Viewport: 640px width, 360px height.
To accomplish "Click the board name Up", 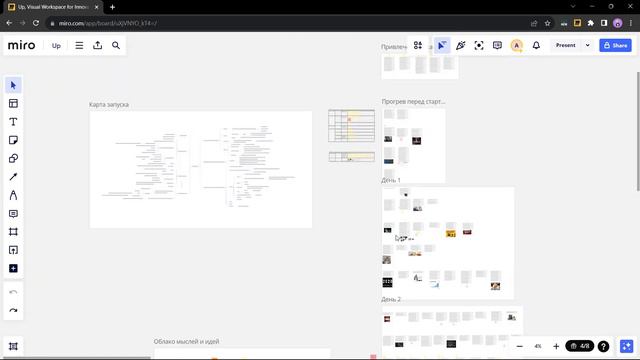I will (56, 46).
